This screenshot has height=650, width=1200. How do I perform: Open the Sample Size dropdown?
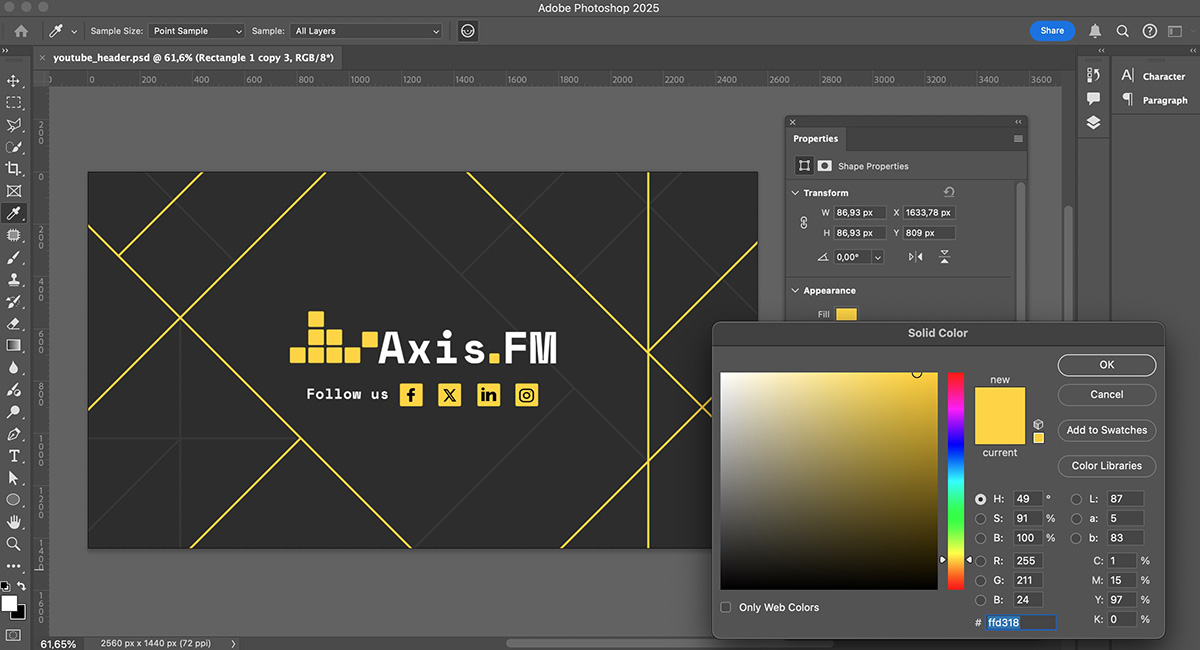pyautogui.click(x=195, y=31)
